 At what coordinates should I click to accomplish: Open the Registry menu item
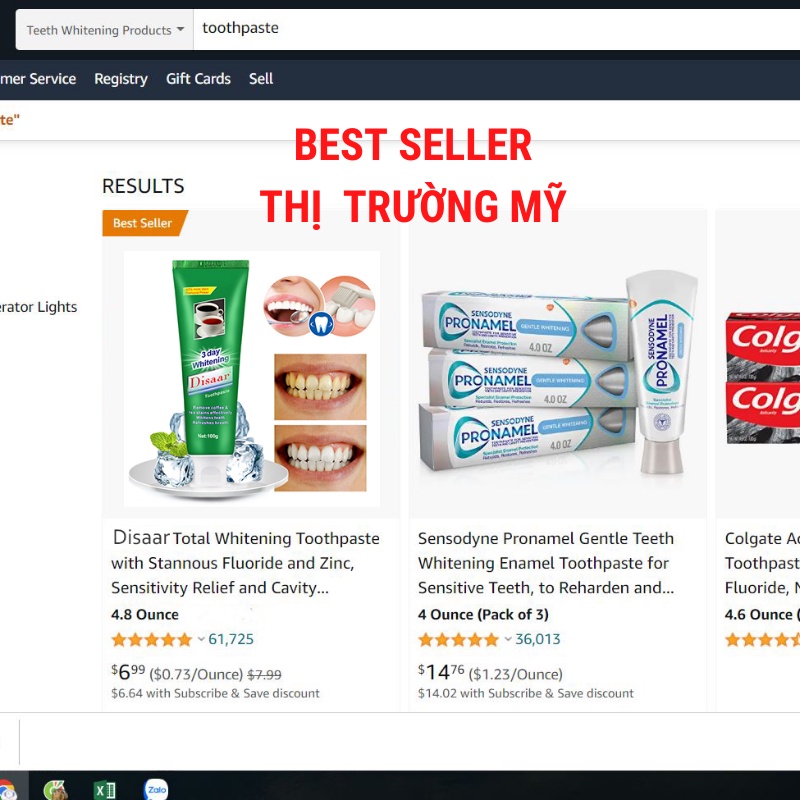pyautogui.click(x=121, y=79)
